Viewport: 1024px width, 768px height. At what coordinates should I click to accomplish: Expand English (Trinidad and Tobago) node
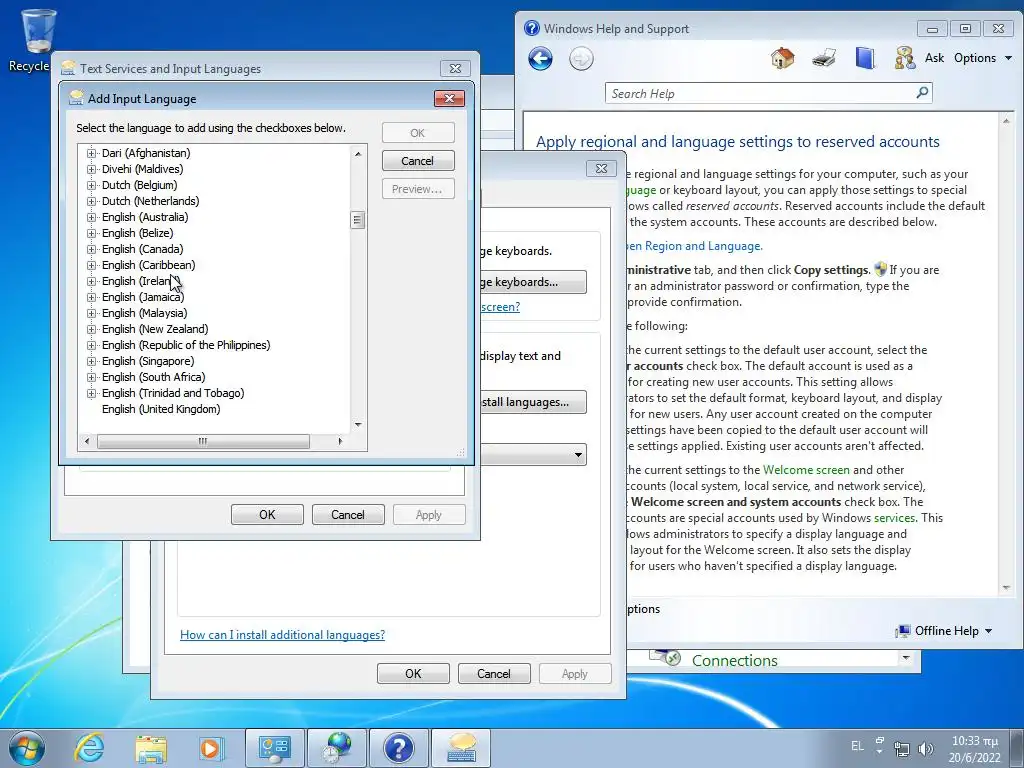pyautogui.click(x=91, y=393)
